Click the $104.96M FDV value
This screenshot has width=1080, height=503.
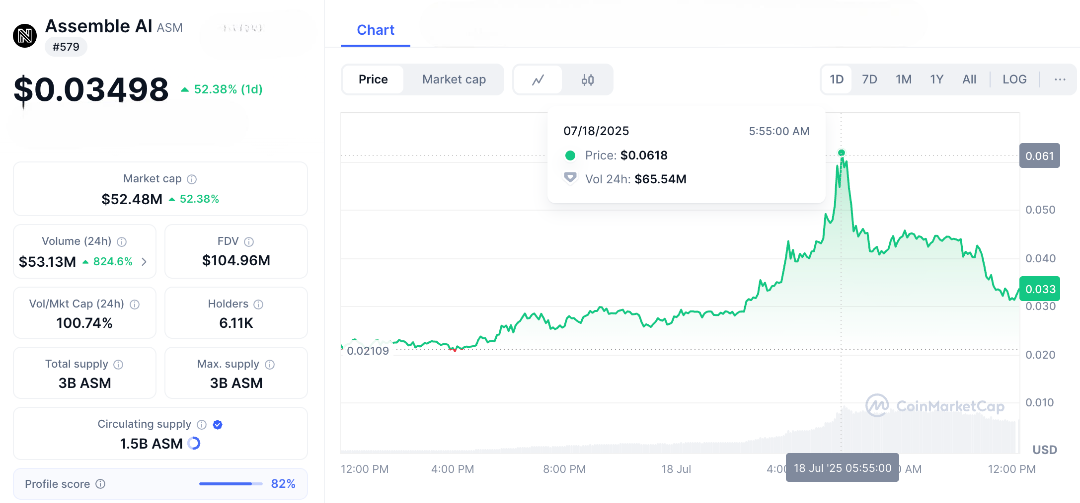[236, 260]
